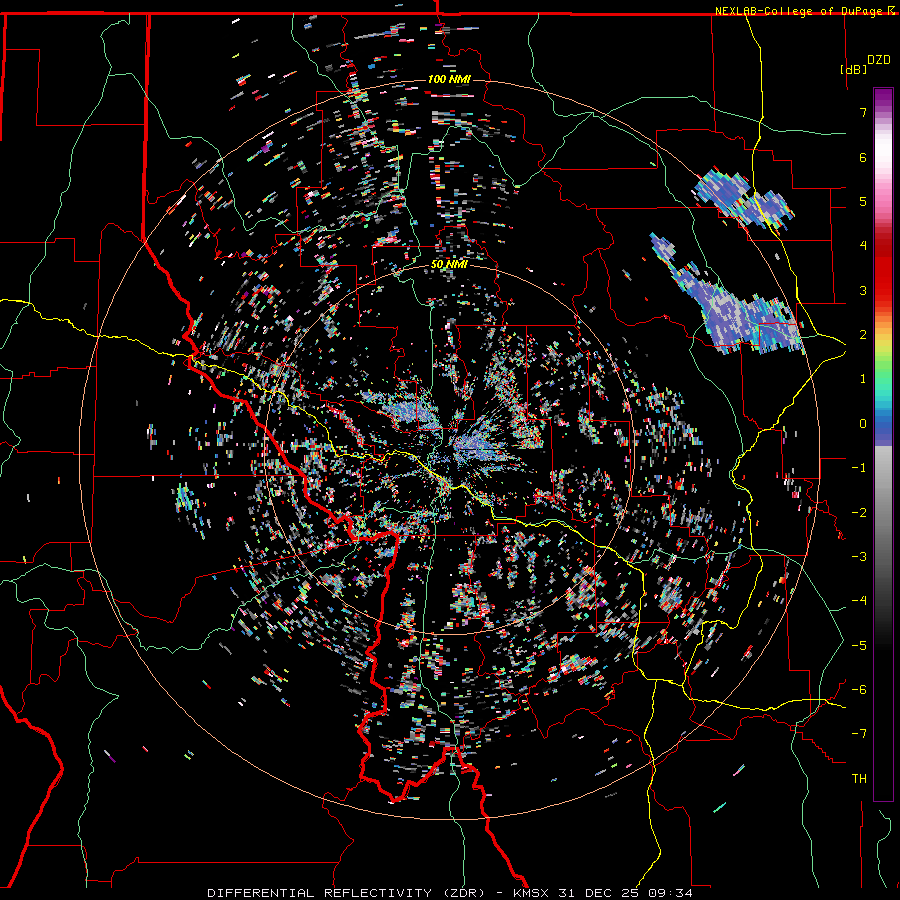Click the -6 value on color scale
Image resolution: width=900 pixels, height=900 pixels.
point(859,689)
